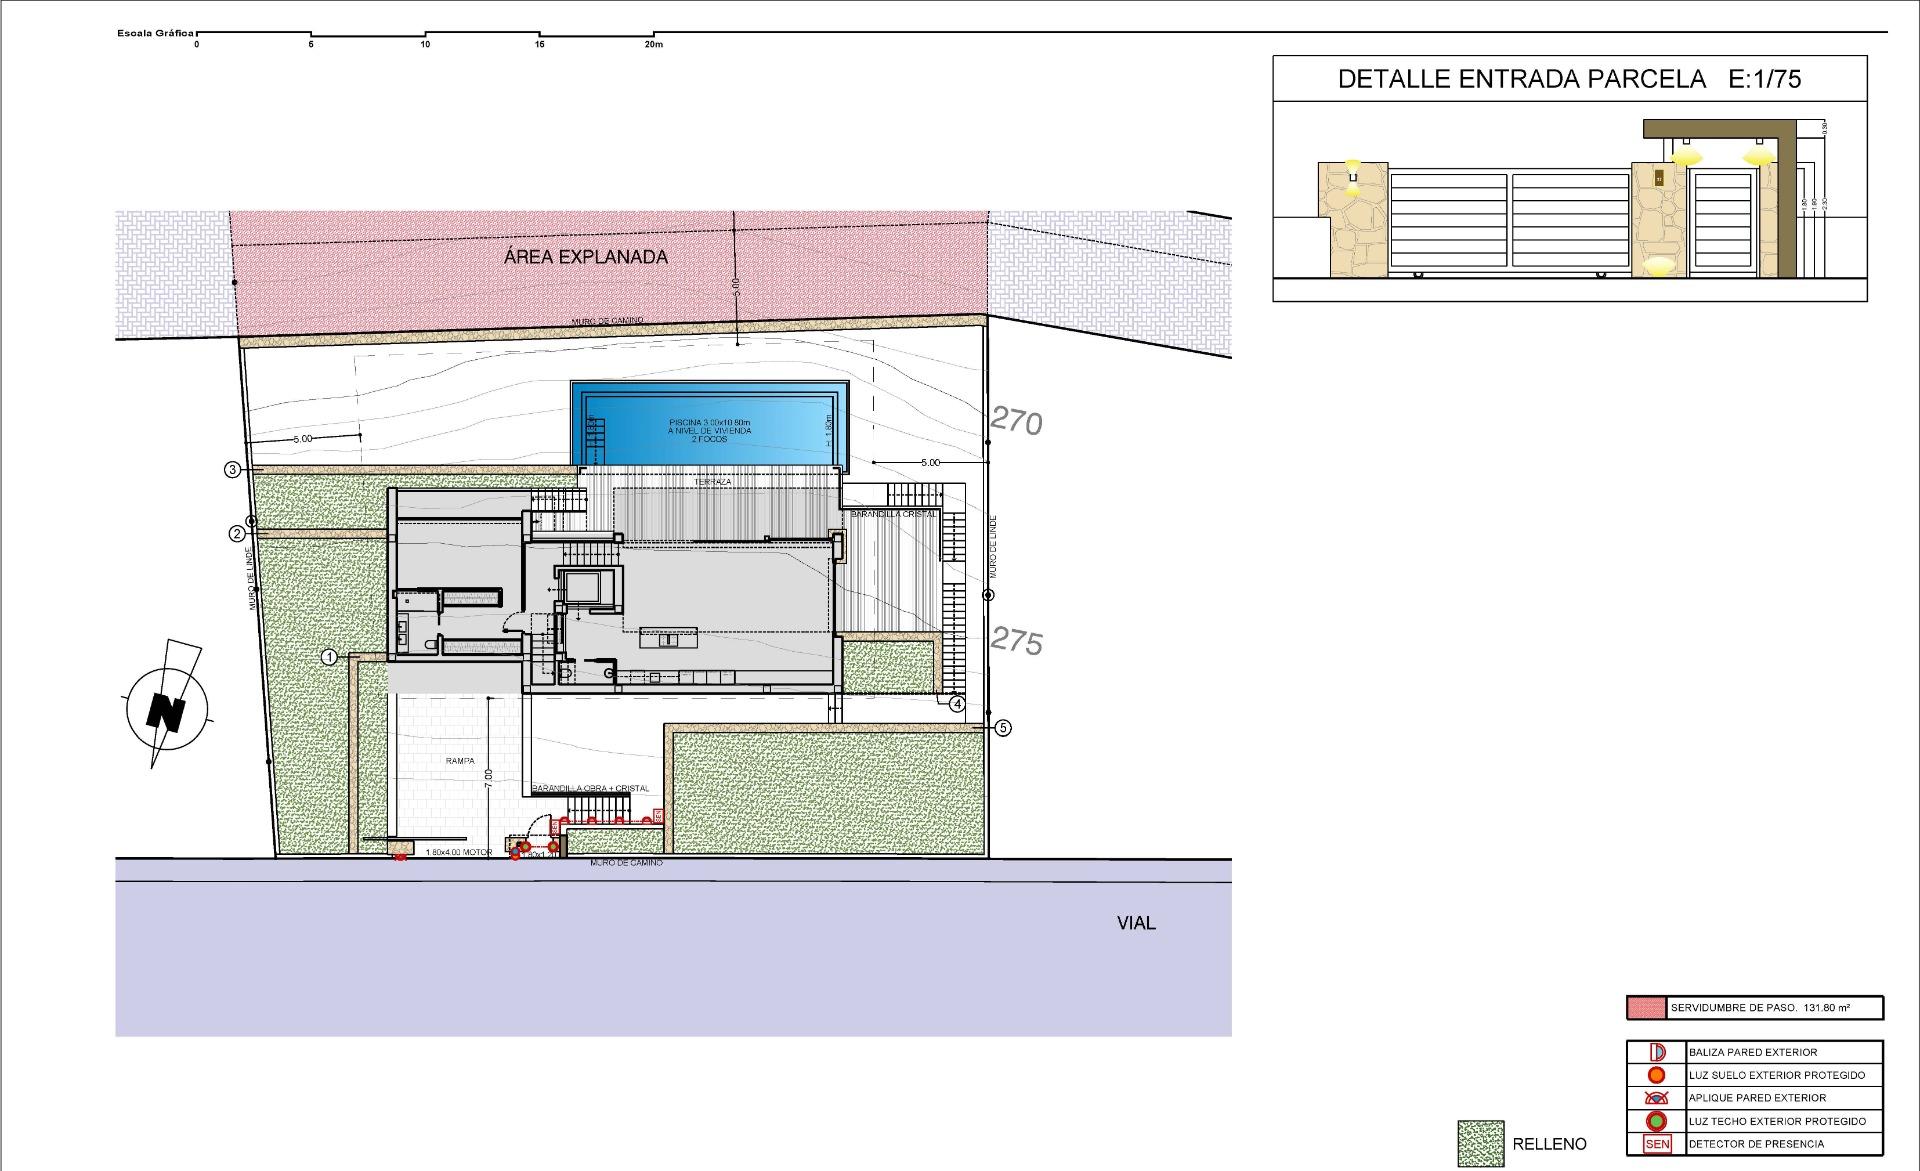Click the Área Explanada label
Image resolution: width=1920 pixels, height=1171 pixels.
[585, 257]
